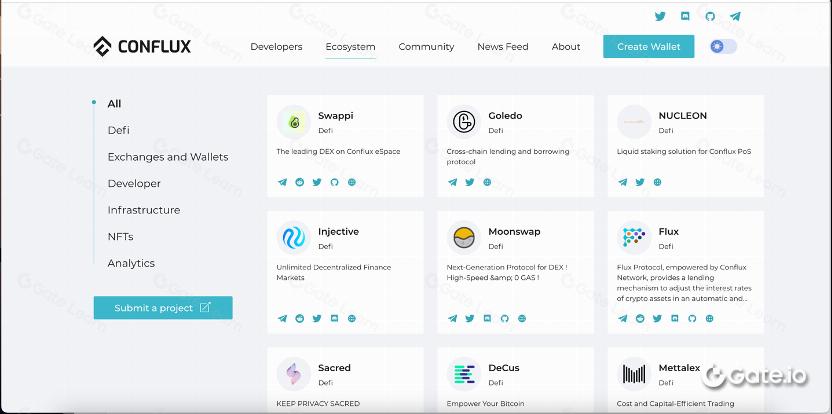Open the DeCus project logo
832x414 pixels.
(464, 374)
